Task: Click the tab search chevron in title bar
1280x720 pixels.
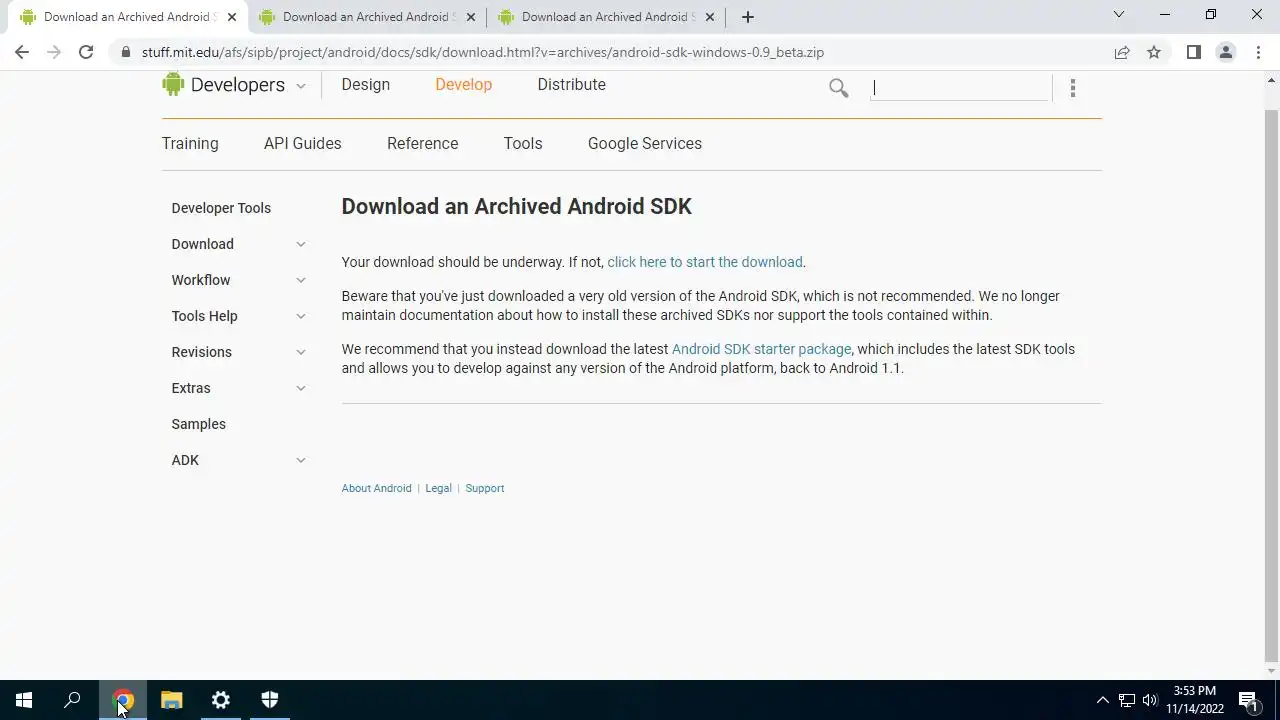Action: [x=1119, y=15]
